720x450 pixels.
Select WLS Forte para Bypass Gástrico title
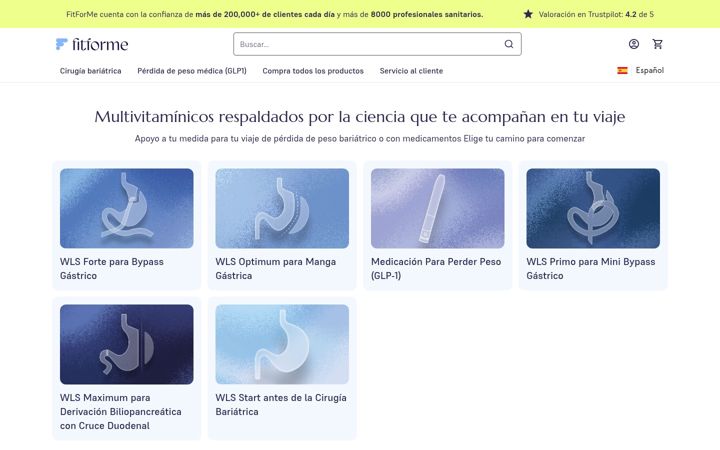[x=112, y=269]
